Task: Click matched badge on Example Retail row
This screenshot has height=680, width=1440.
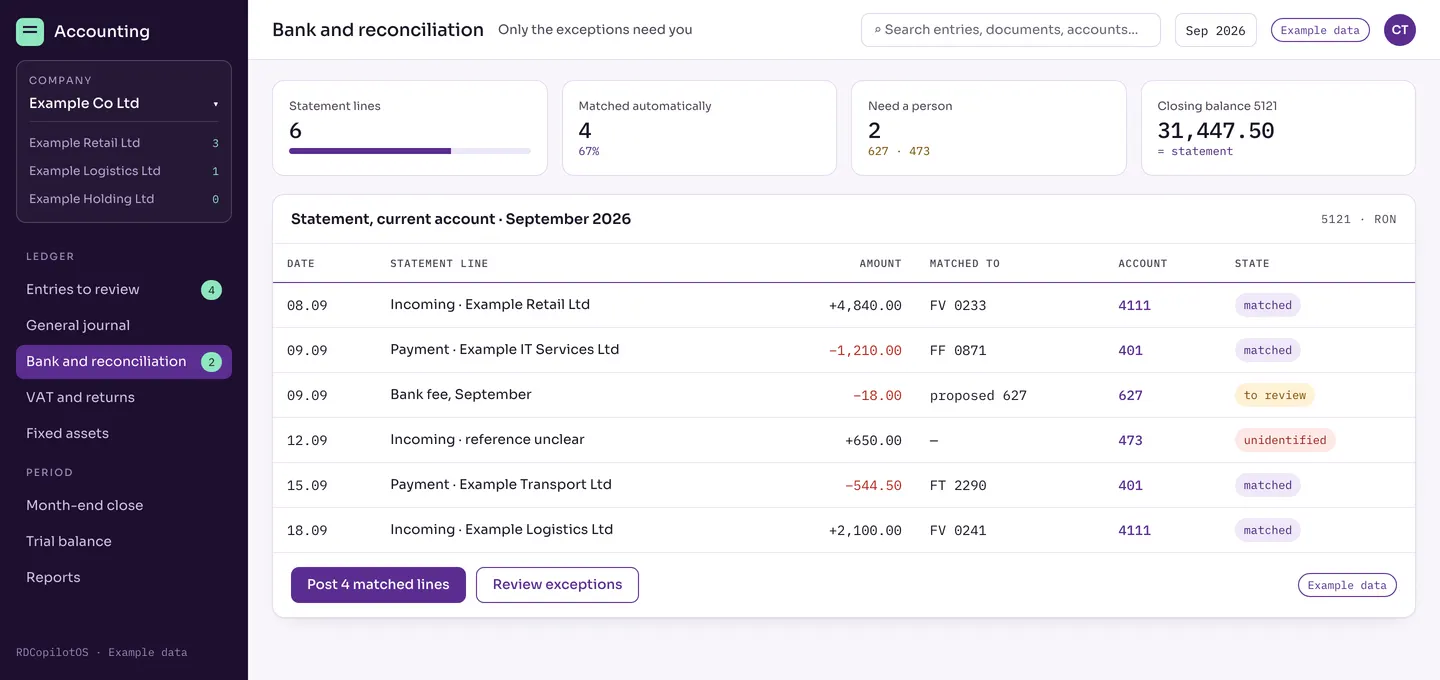Action: 1267,305
